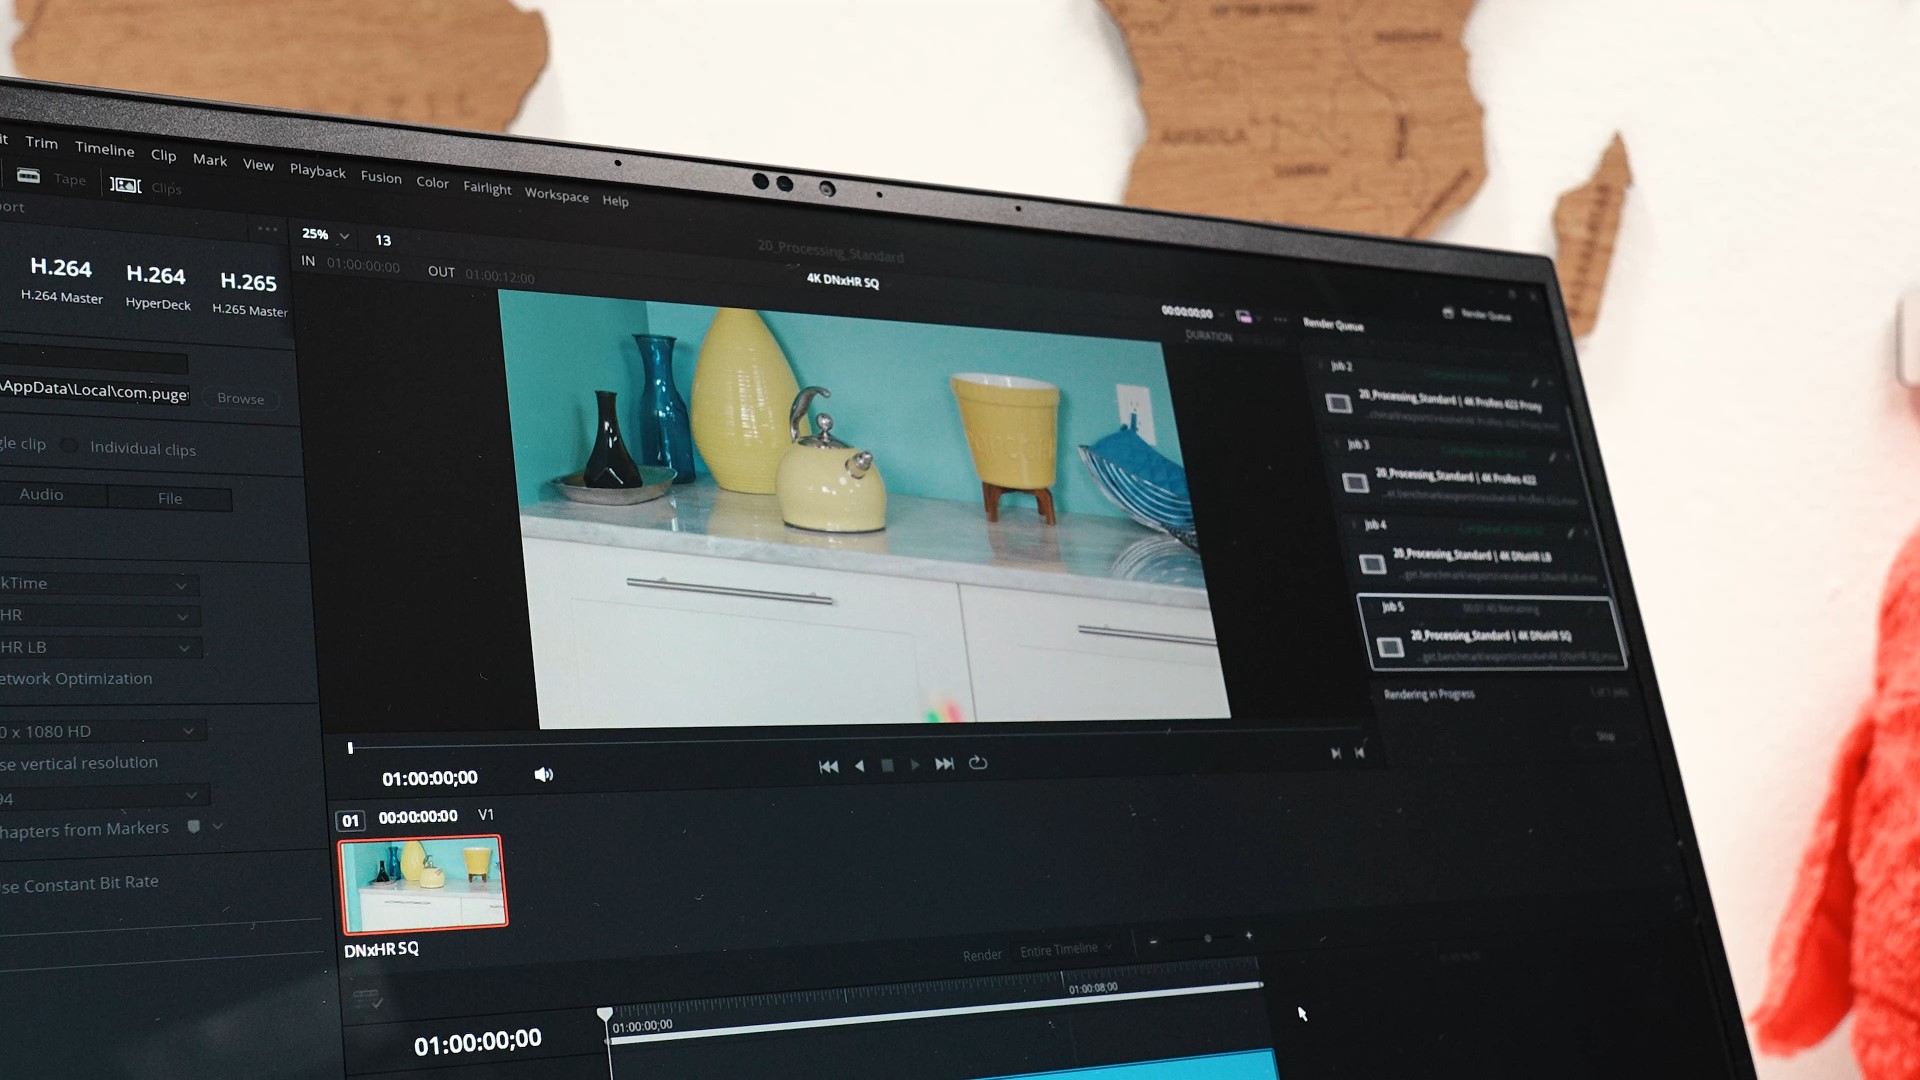Open the 25% viewer zoom dropdown

coord(326,234)
